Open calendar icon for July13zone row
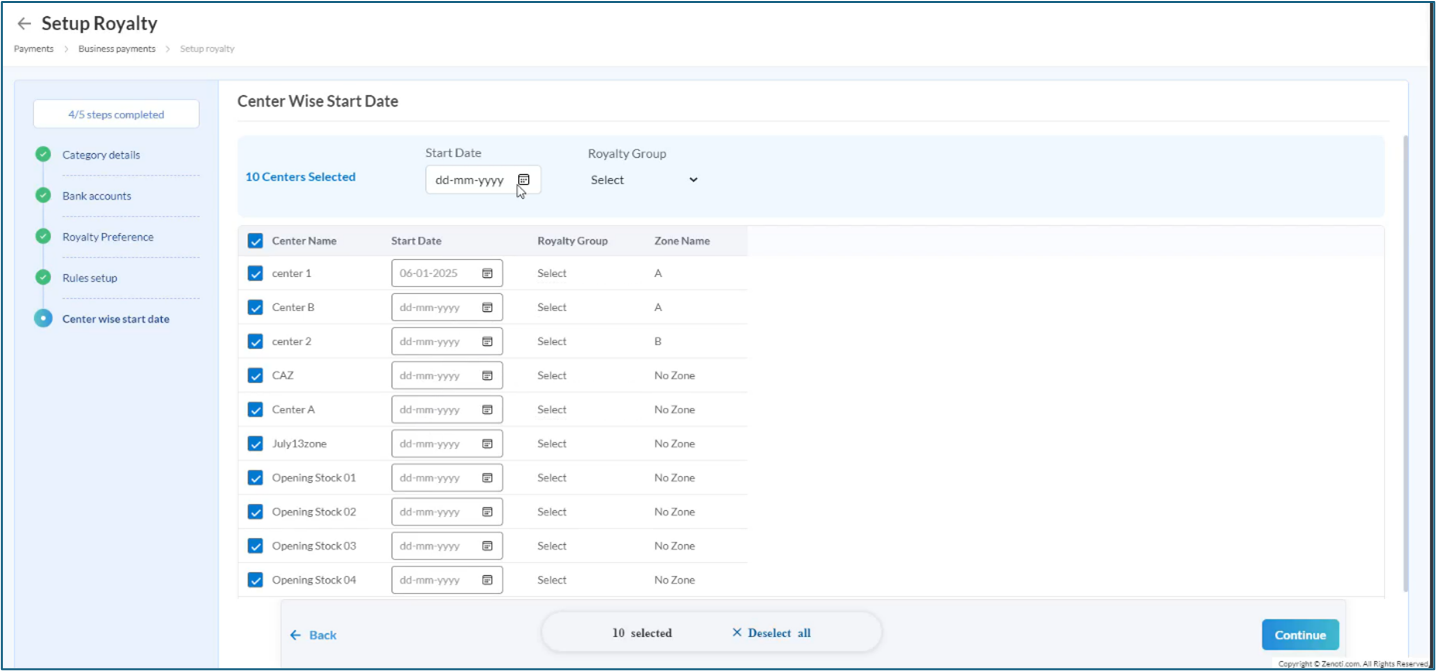Image resolution: width=1436 pixels, height=671 pixels. (x=487, y=444)
